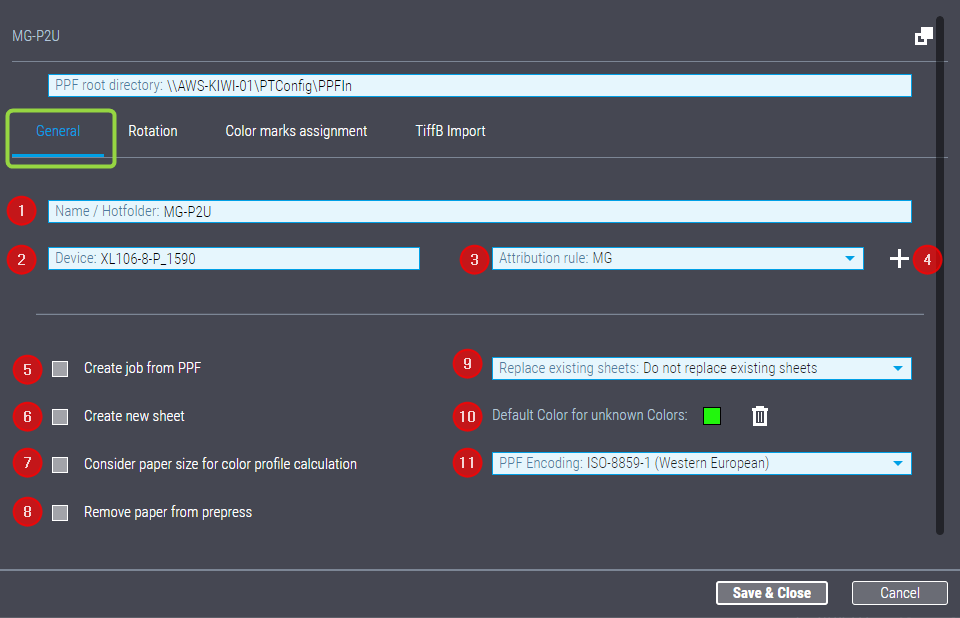Toggle Remove paper from prepress
This screenshot has height=618, width=960.
pyautogui.click(x=59, y=512)
